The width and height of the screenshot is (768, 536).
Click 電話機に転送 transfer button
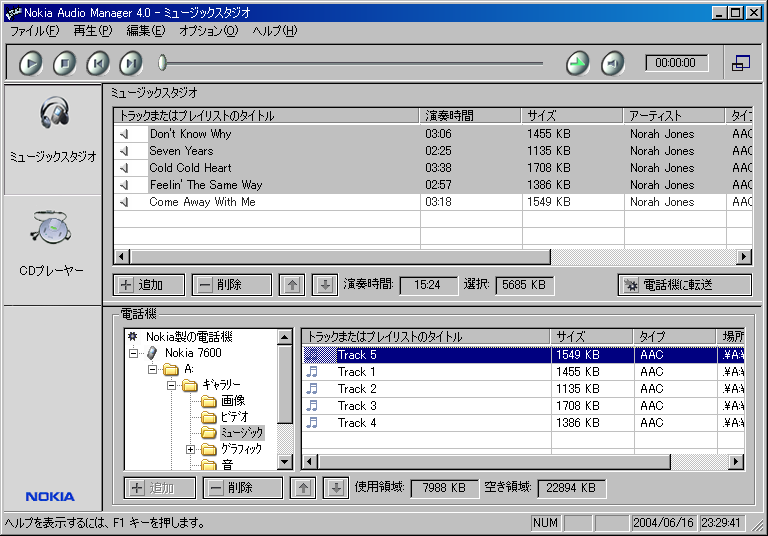coord(684,285)
